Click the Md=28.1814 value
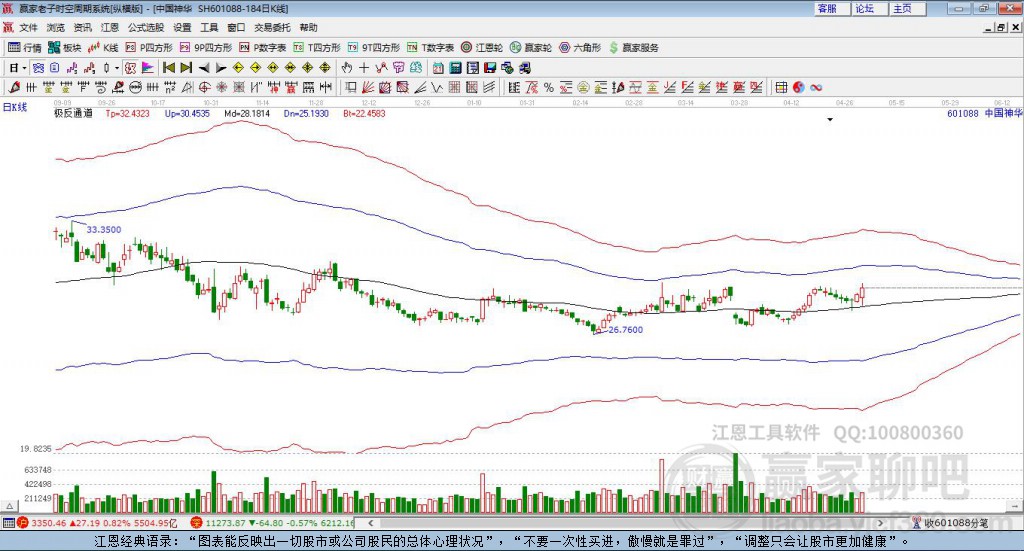 coord(247,113)
